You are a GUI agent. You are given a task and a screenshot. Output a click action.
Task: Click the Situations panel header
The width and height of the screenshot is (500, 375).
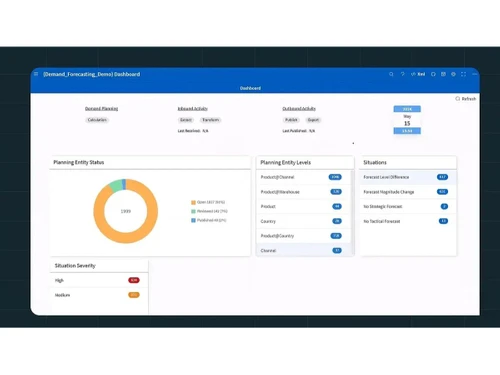pyautogui.click(x=408, y=162)
